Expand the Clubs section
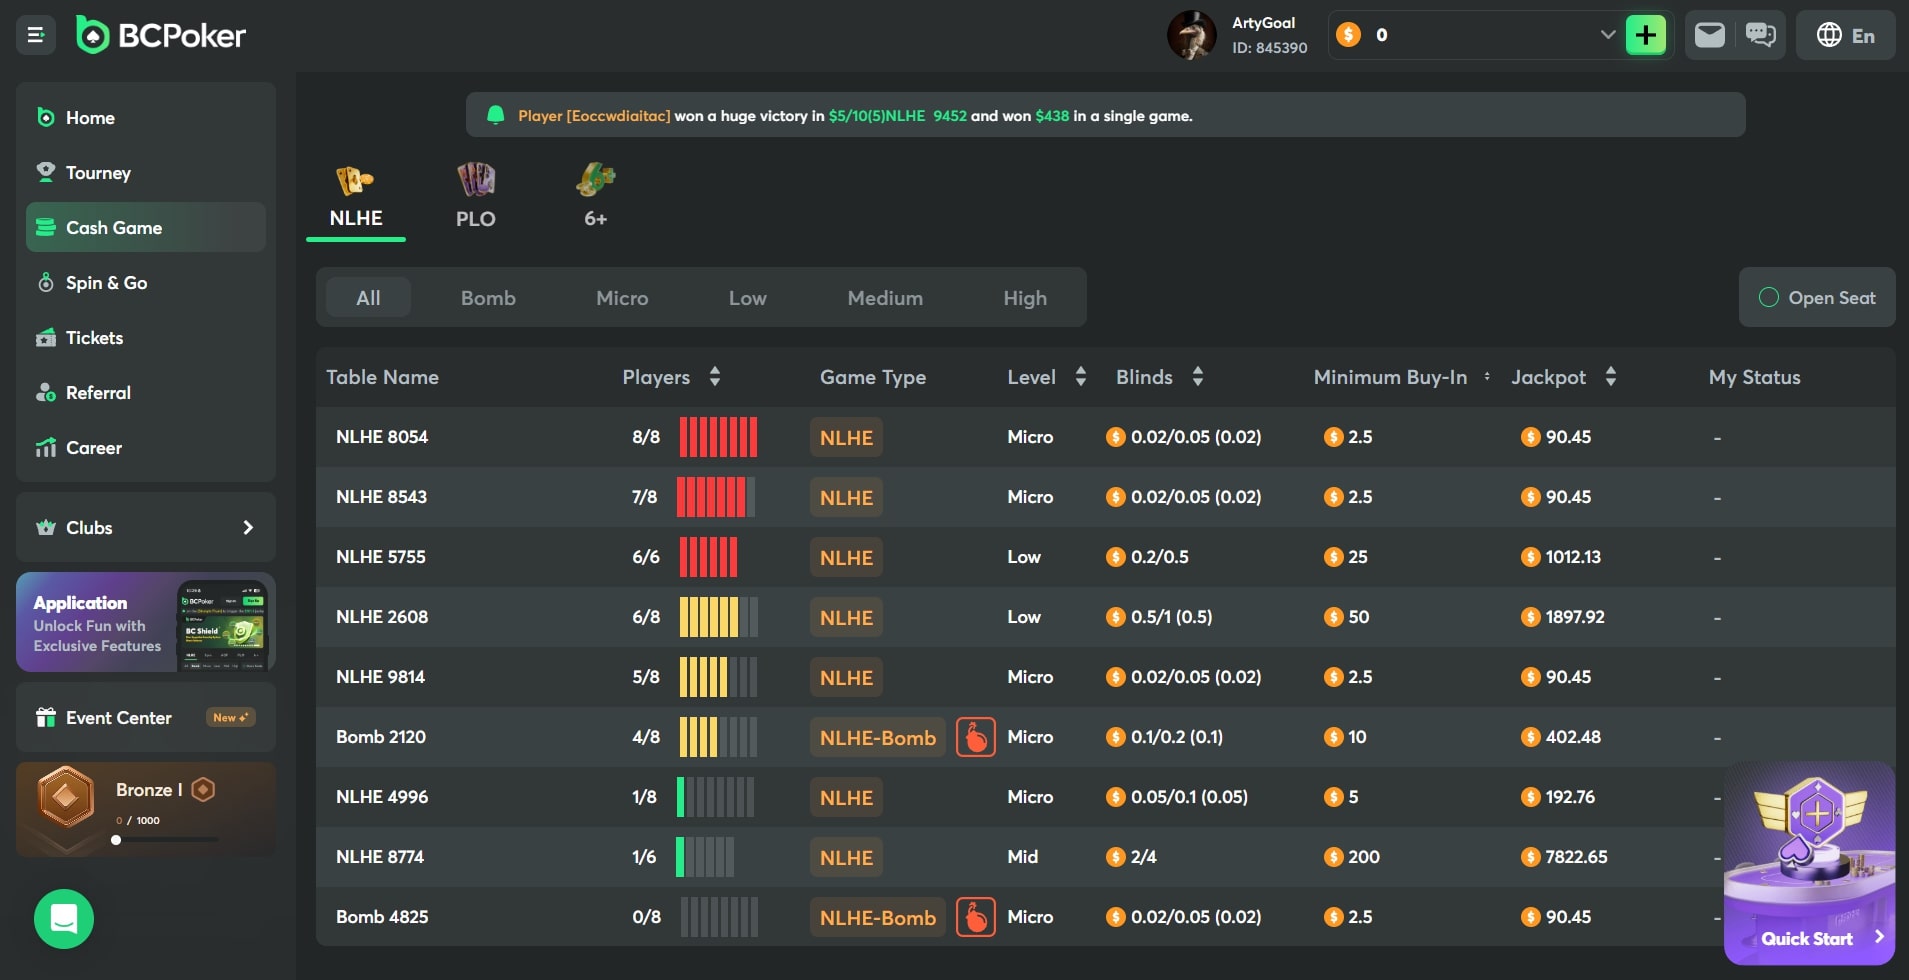 coord(146,527)
